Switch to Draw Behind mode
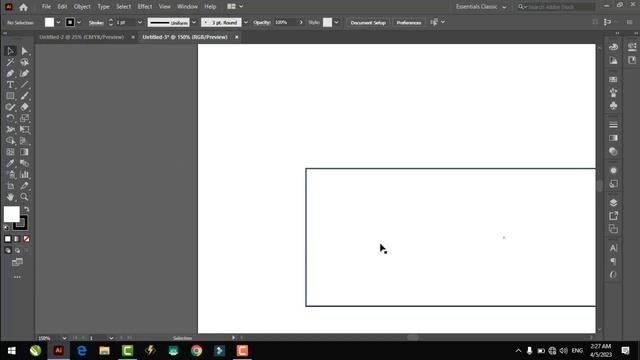 click(17, 250)
